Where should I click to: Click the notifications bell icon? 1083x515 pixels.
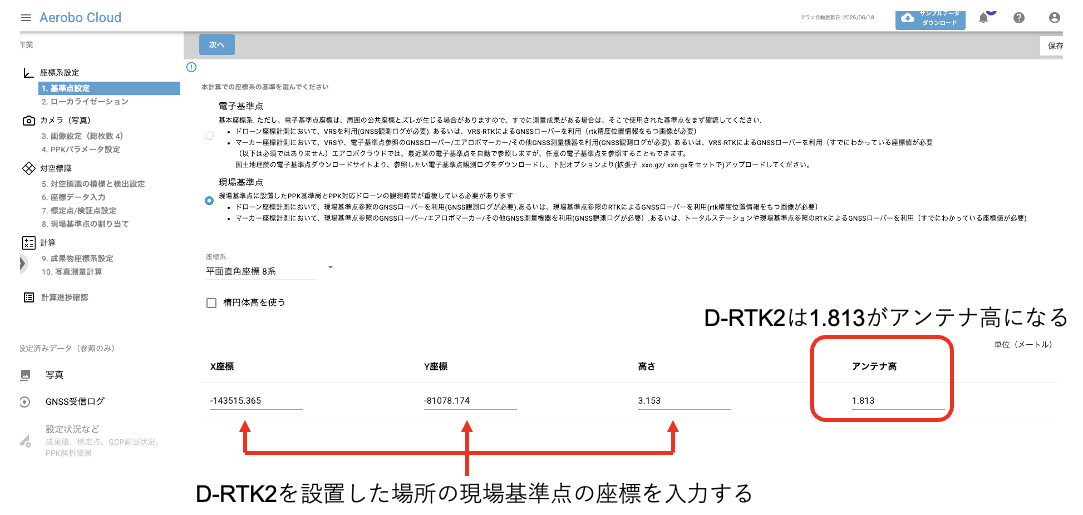click(x=984, y=19)
